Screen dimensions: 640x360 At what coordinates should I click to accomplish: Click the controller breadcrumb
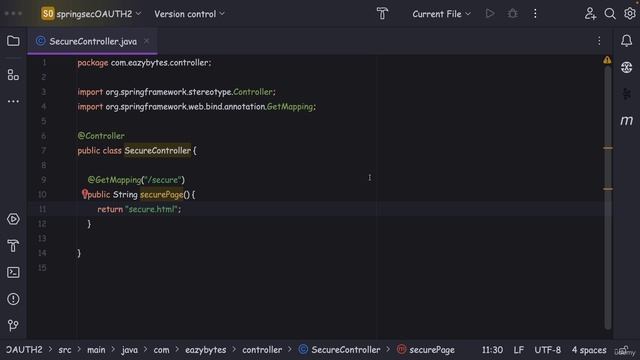point(262,350)
